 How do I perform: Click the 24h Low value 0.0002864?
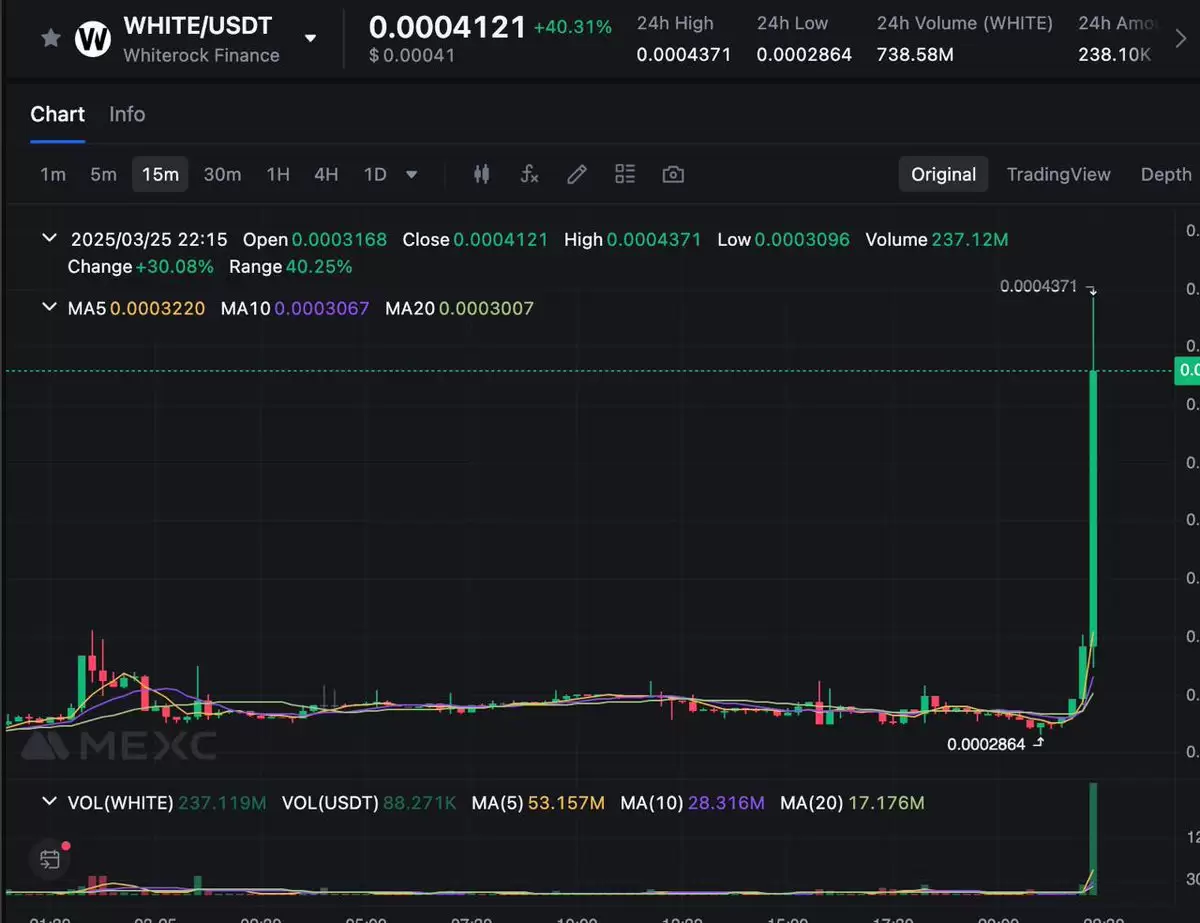coord(804,54)
